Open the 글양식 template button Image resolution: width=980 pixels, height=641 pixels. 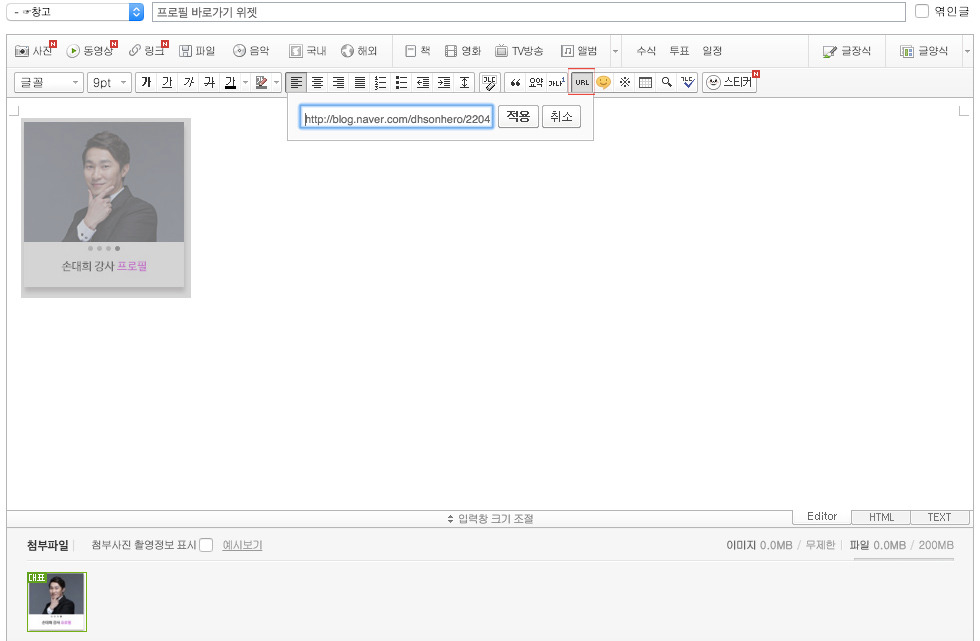[924, 51]
